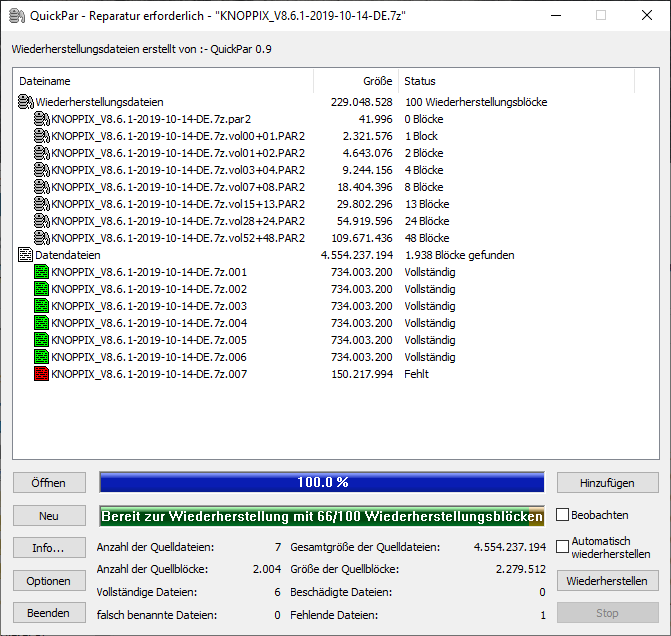The width and height of the screenshot is (671, 636).
Task: Click the 'Fehlende Dateien:' label
Action: point(334,615)
